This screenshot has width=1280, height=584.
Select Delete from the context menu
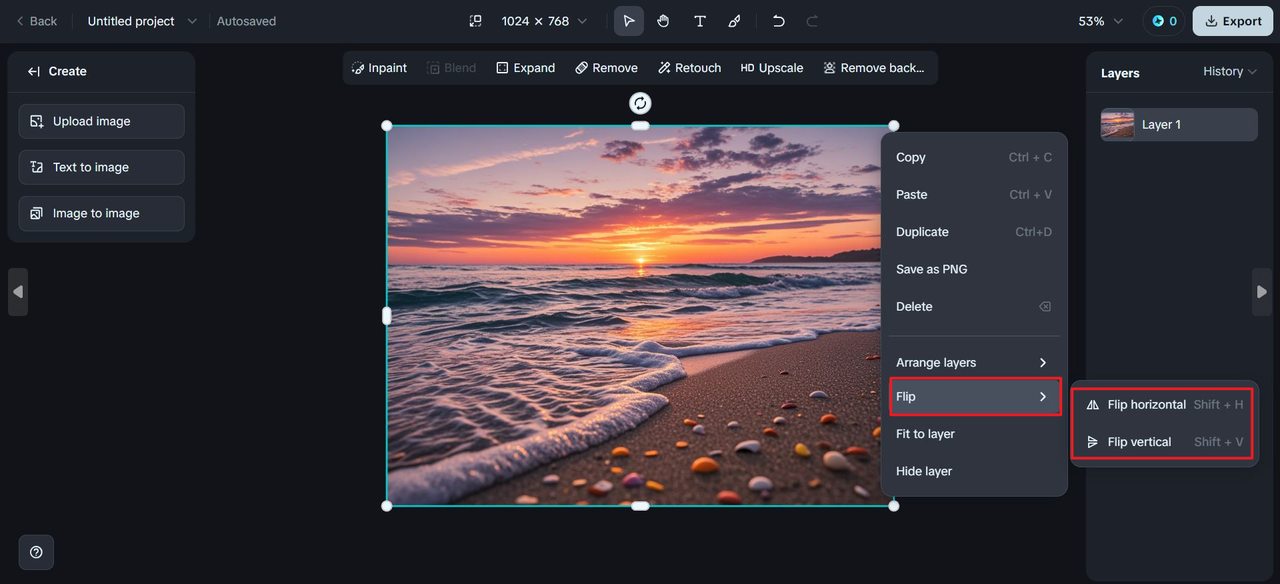974,307
